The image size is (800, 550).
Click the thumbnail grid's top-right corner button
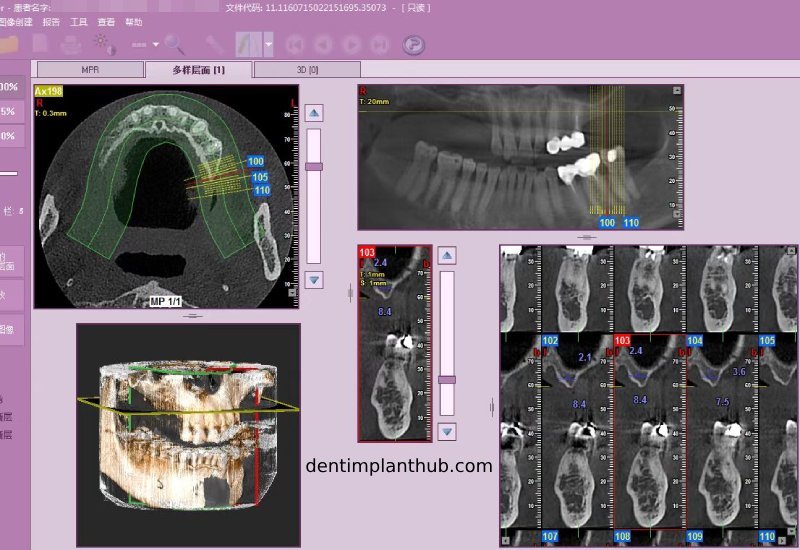(x=792, y=250)
